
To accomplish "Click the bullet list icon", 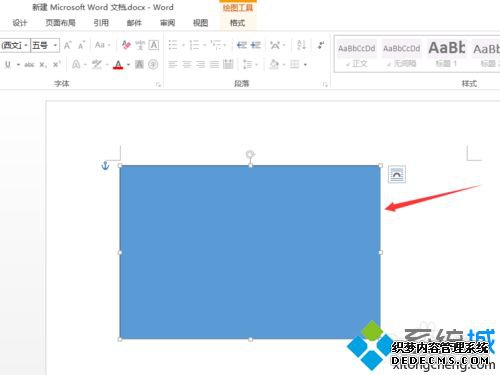I will point(173,45).
